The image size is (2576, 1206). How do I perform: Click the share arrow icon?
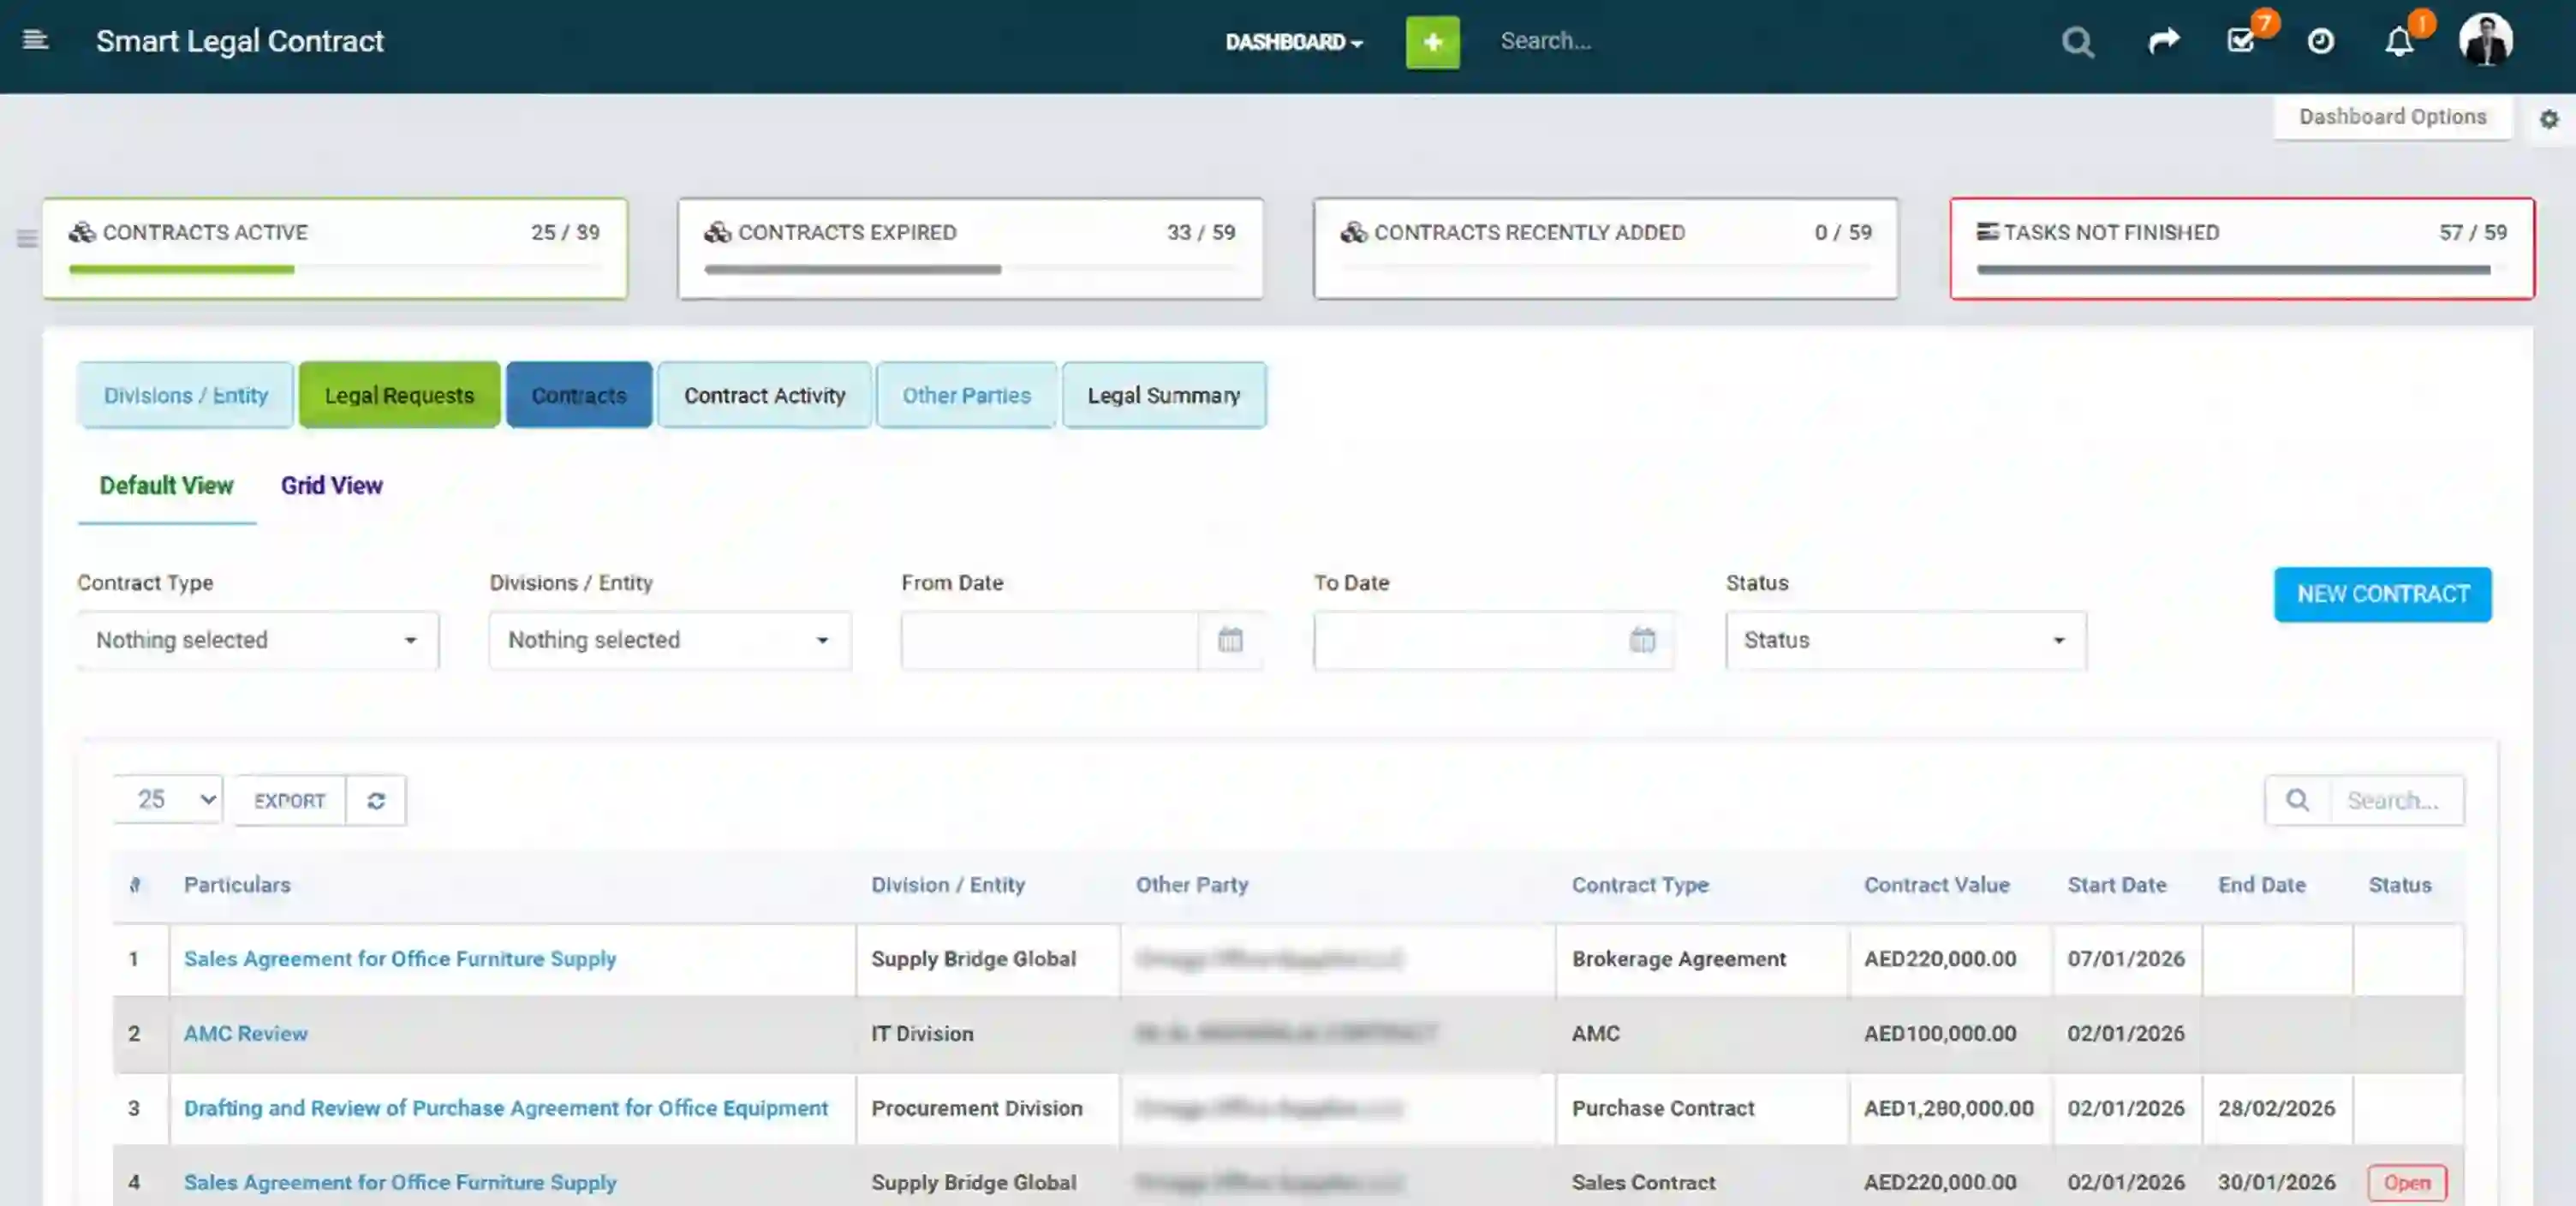coord(2164,42)
